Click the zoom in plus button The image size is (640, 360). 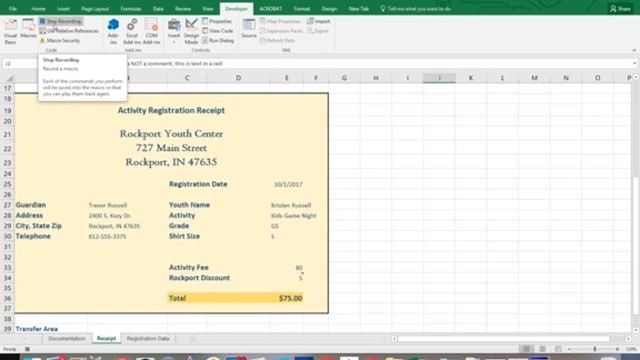click(x=618, y=349)
